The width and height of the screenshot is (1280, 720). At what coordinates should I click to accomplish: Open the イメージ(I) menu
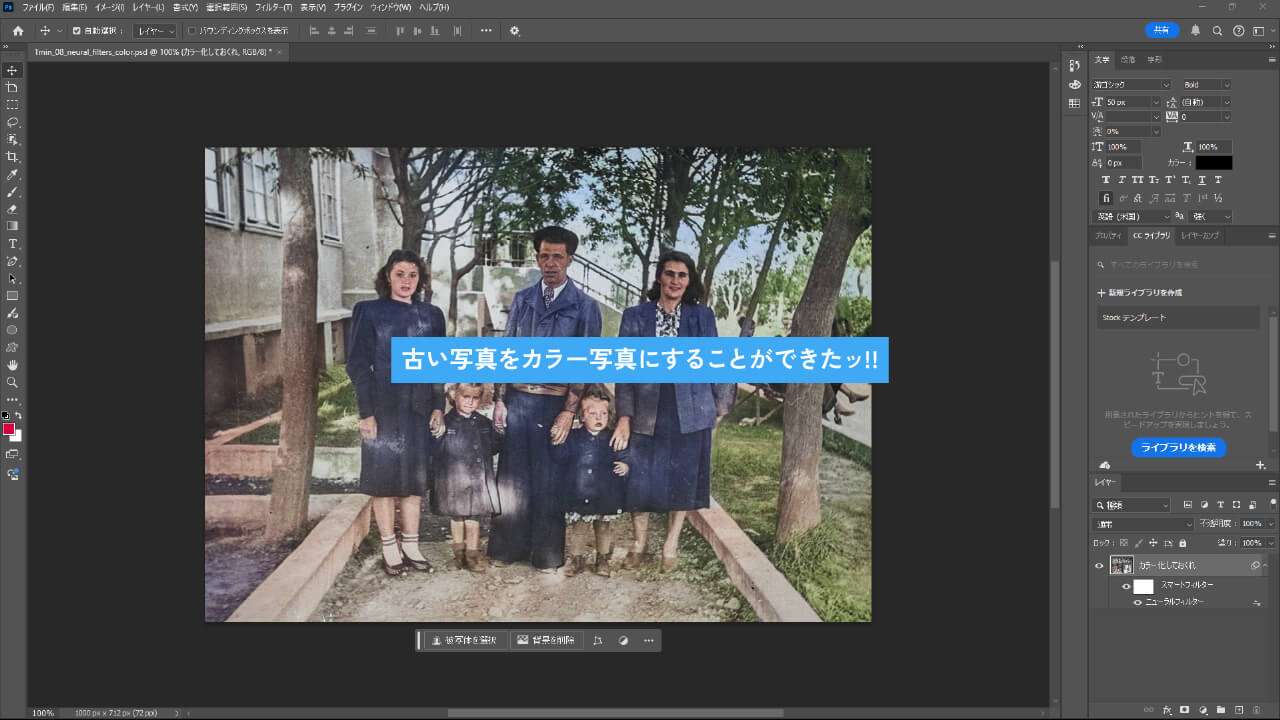click(x=111, y=7)
